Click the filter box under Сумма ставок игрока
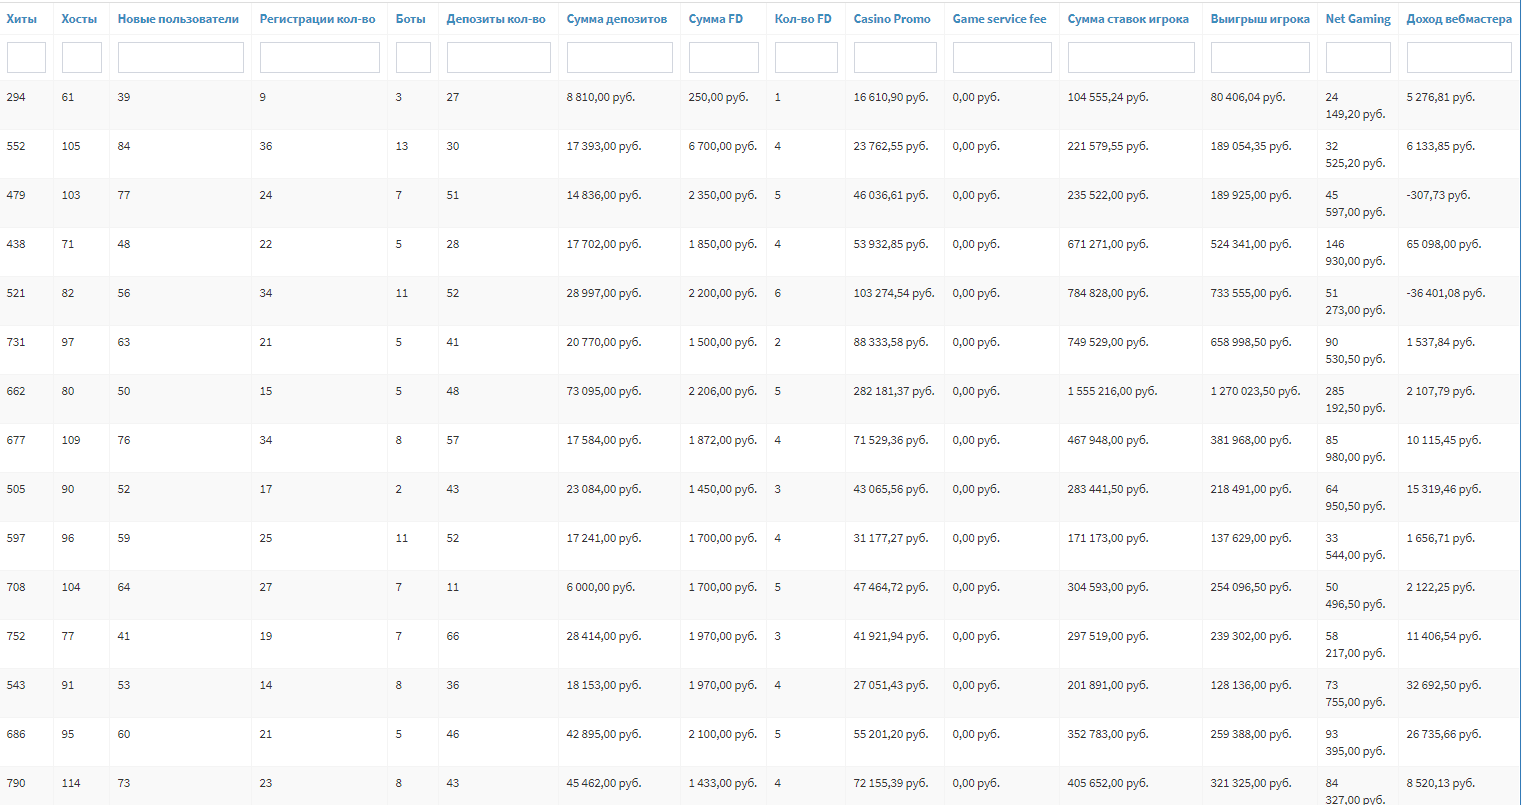Viewport: 1522px width, 805px height. pos(1130,58)
